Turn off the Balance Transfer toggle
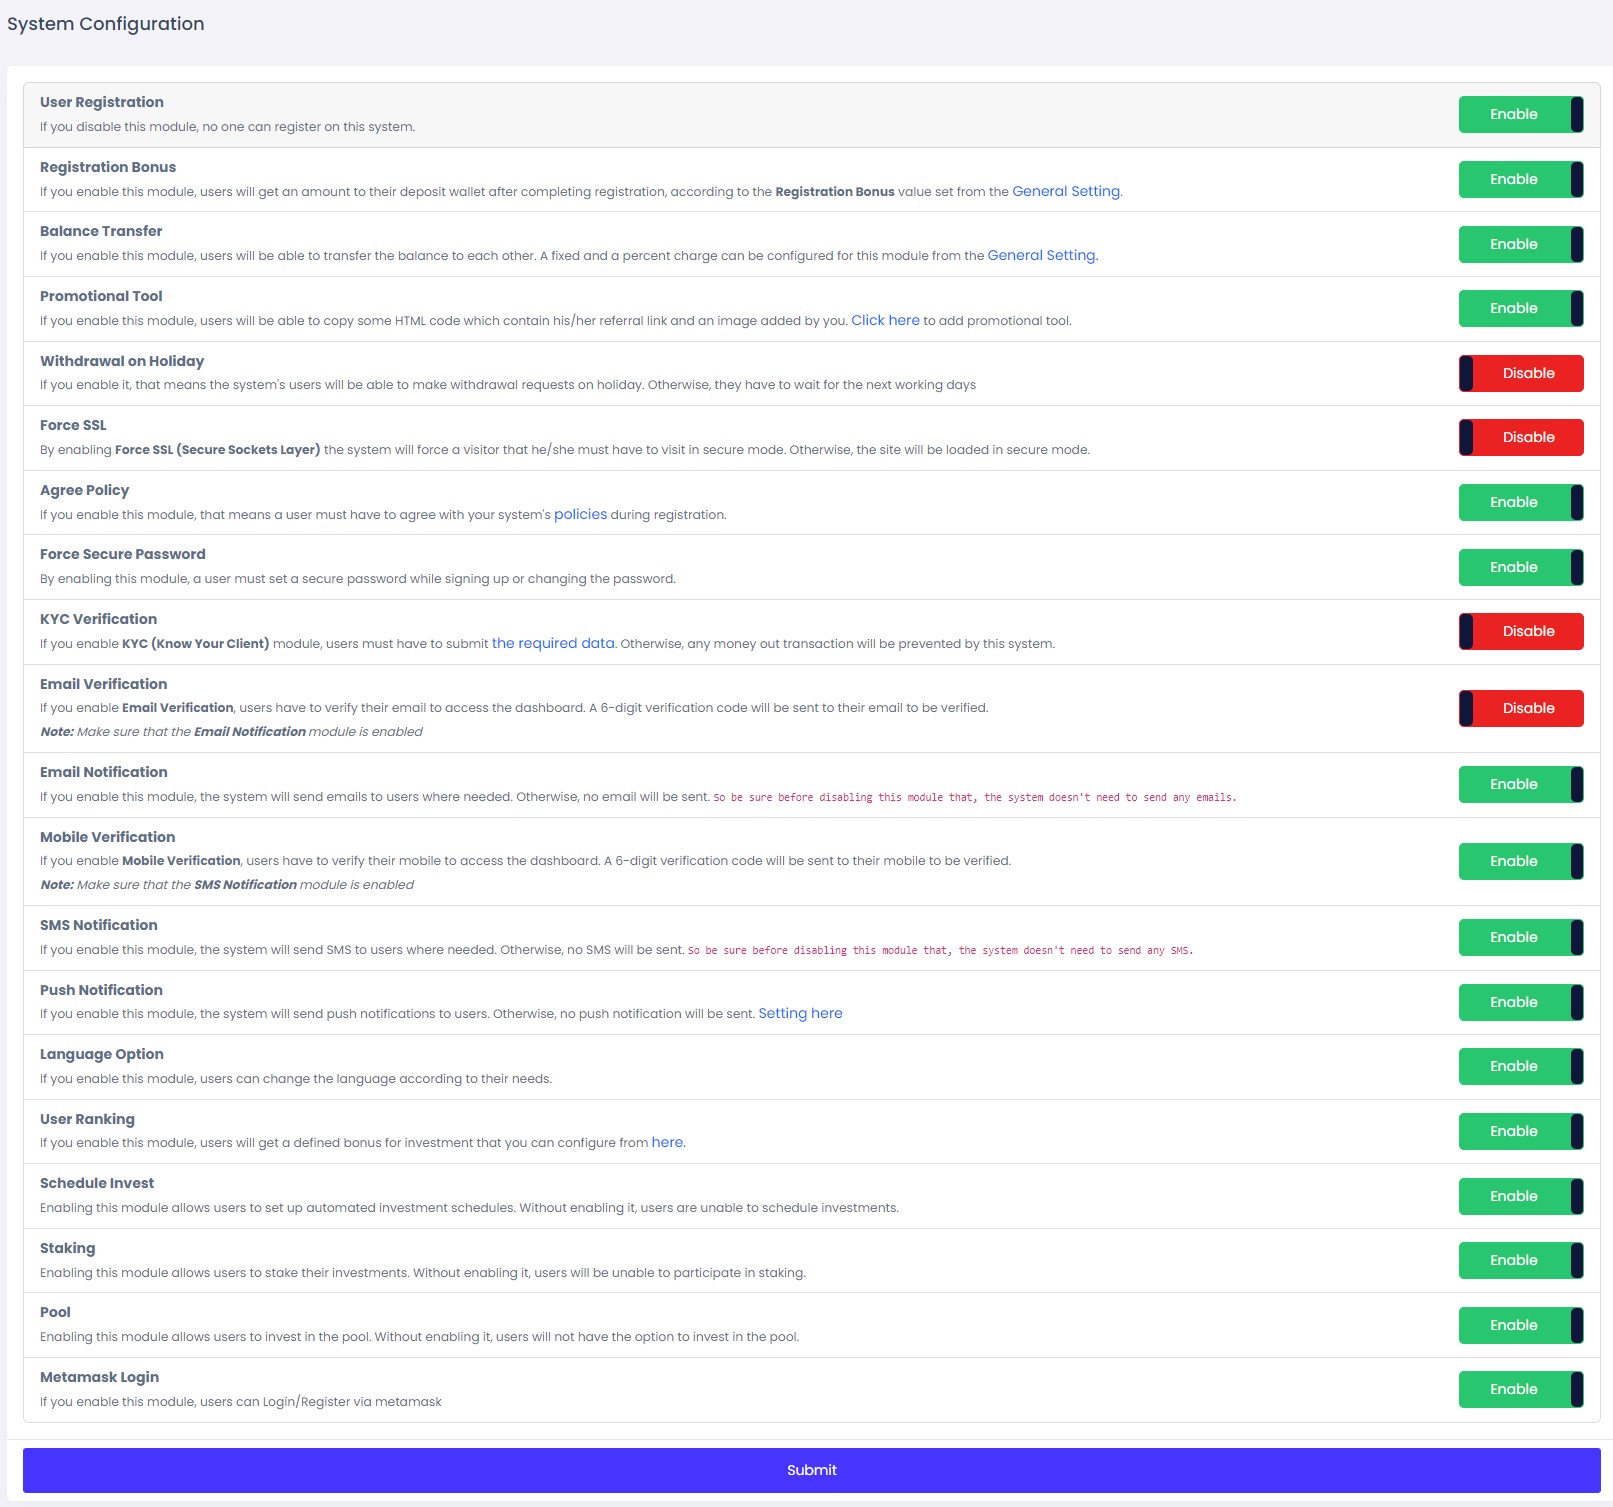The height and width of the screenshot is (1507, 1613). tap(1520, 244)
